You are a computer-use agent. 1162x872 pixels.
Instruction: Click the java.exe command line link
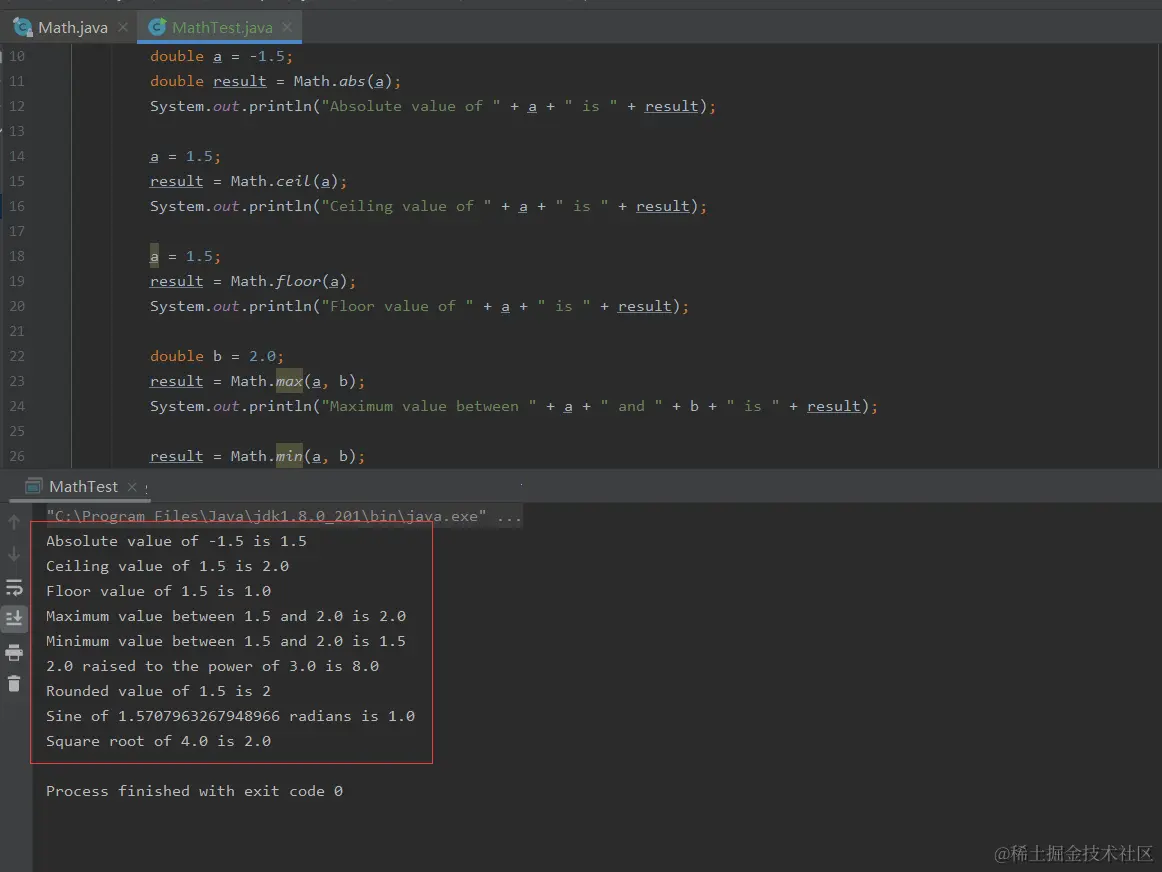coord(266,516)
